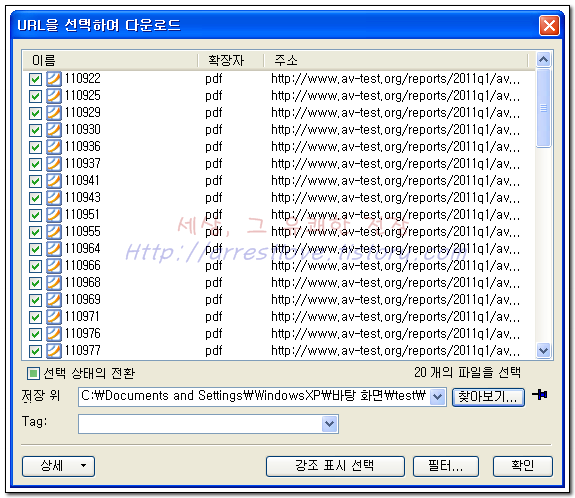The image size is (575, 498).
Task: Uncheck the checkbox for file 110964
Action: tap(35, 249)
